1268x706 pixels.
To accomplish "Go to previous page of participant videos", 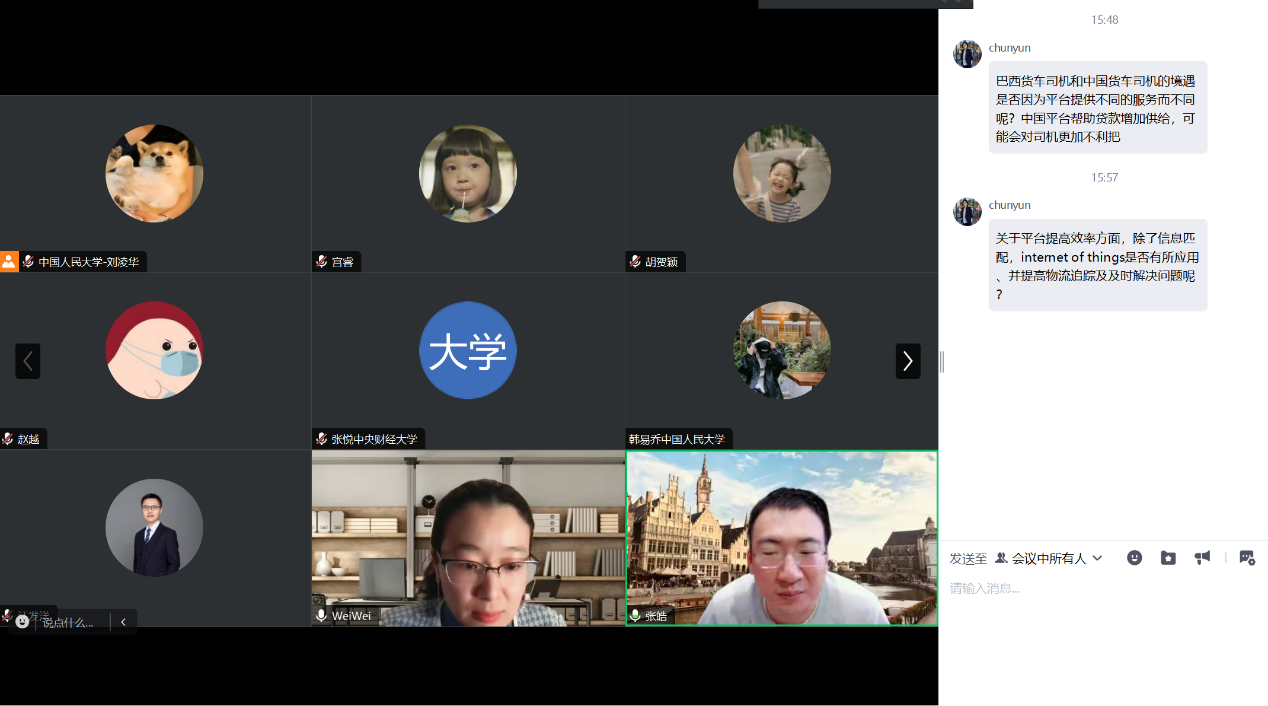I will tap(28, 361).
